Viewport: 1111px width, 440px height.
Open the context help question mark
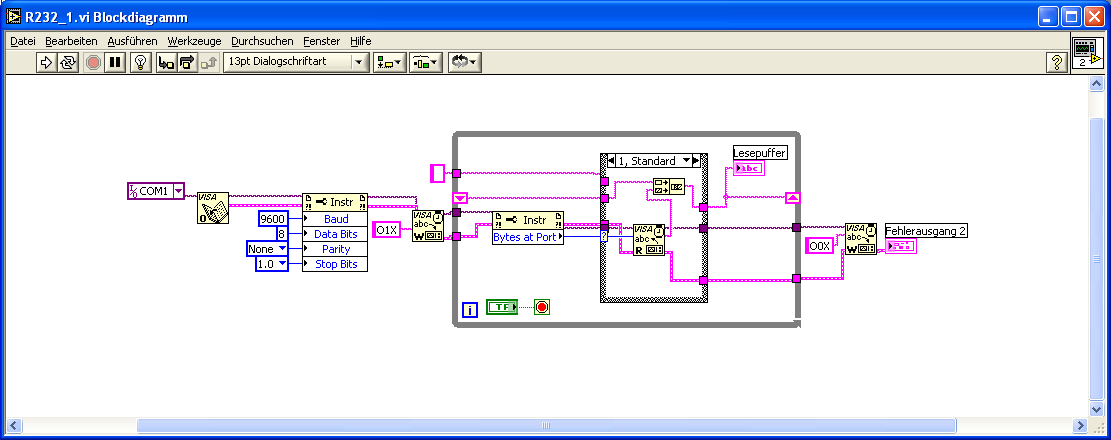1057,62
